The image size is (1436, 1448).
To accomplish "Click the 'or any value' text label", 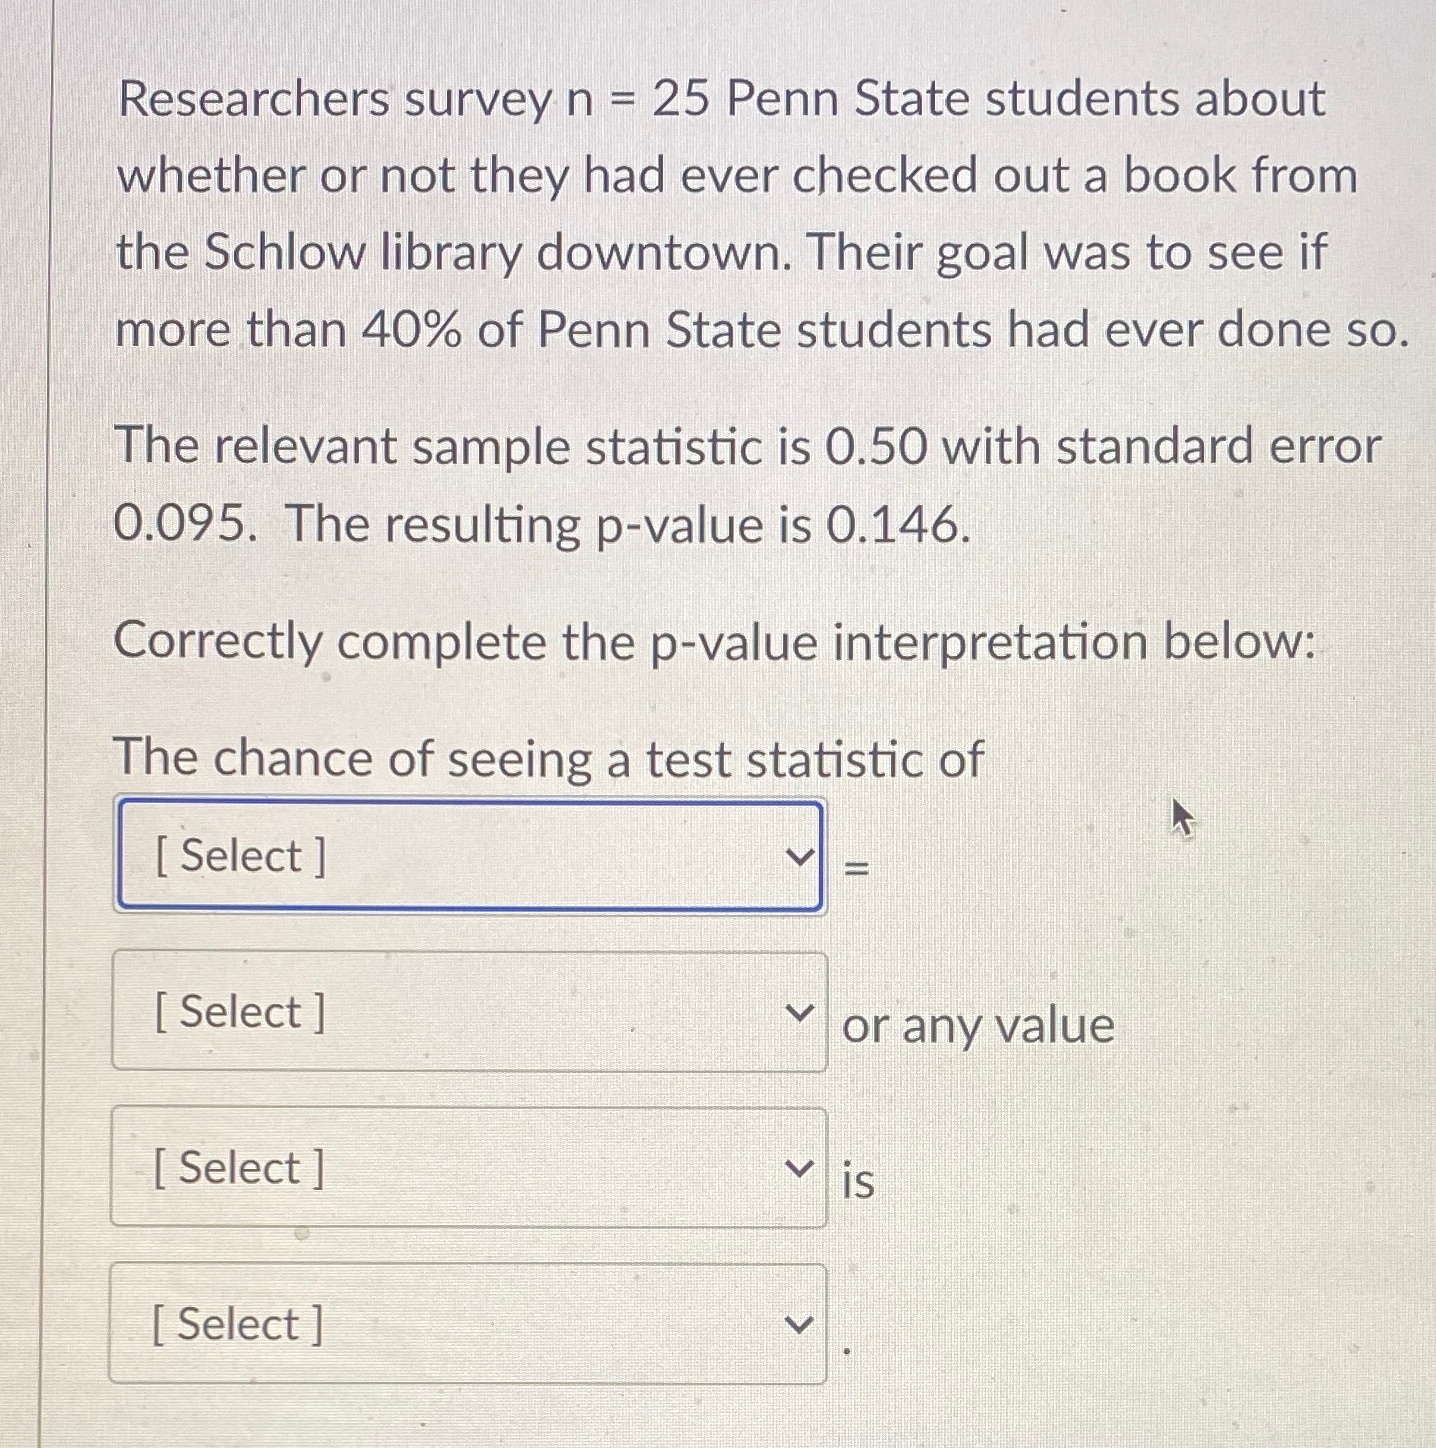I will [977, 1025].
